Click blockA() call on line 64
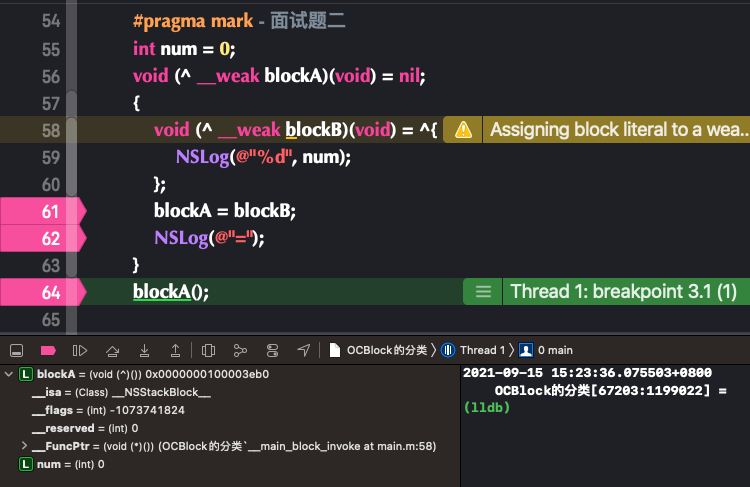The width and height of the screenshot is (750, 487). coord(171,292)
